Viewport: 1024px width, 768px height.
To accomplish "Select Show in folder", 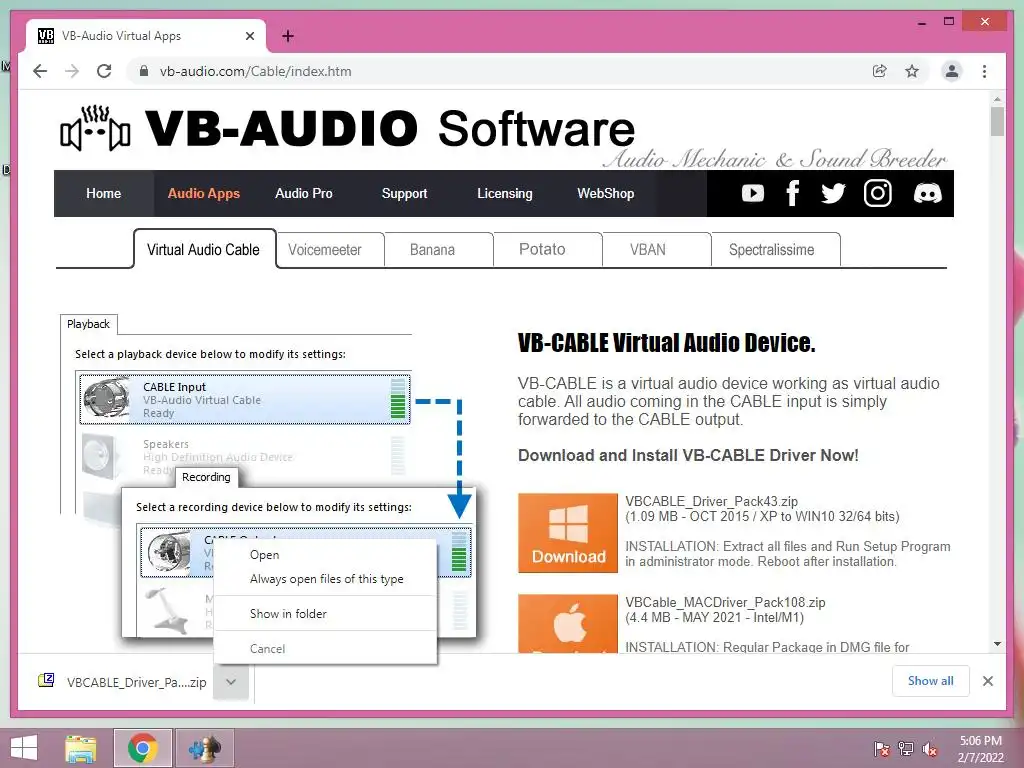I will 325,613.
